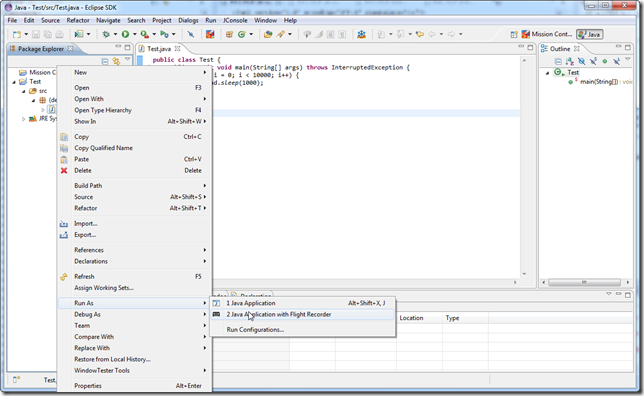The width and height of the screenshot is (644, 396).
Task: Collapse the Test class in Outline
Action: [547, 73]
